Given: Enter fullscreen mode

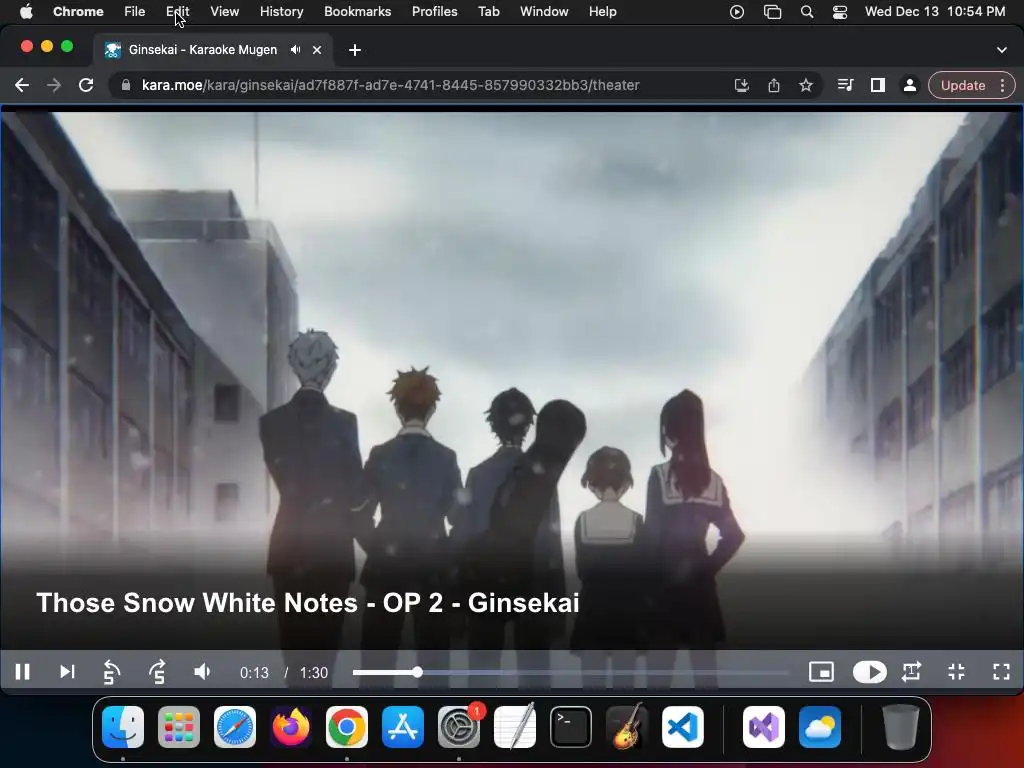Looking at the screenshot, I should 1001,672.
